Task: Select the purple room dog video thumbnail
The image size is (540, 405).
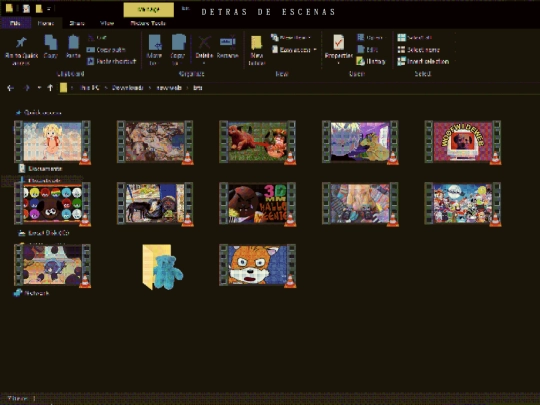Action: 360,142
